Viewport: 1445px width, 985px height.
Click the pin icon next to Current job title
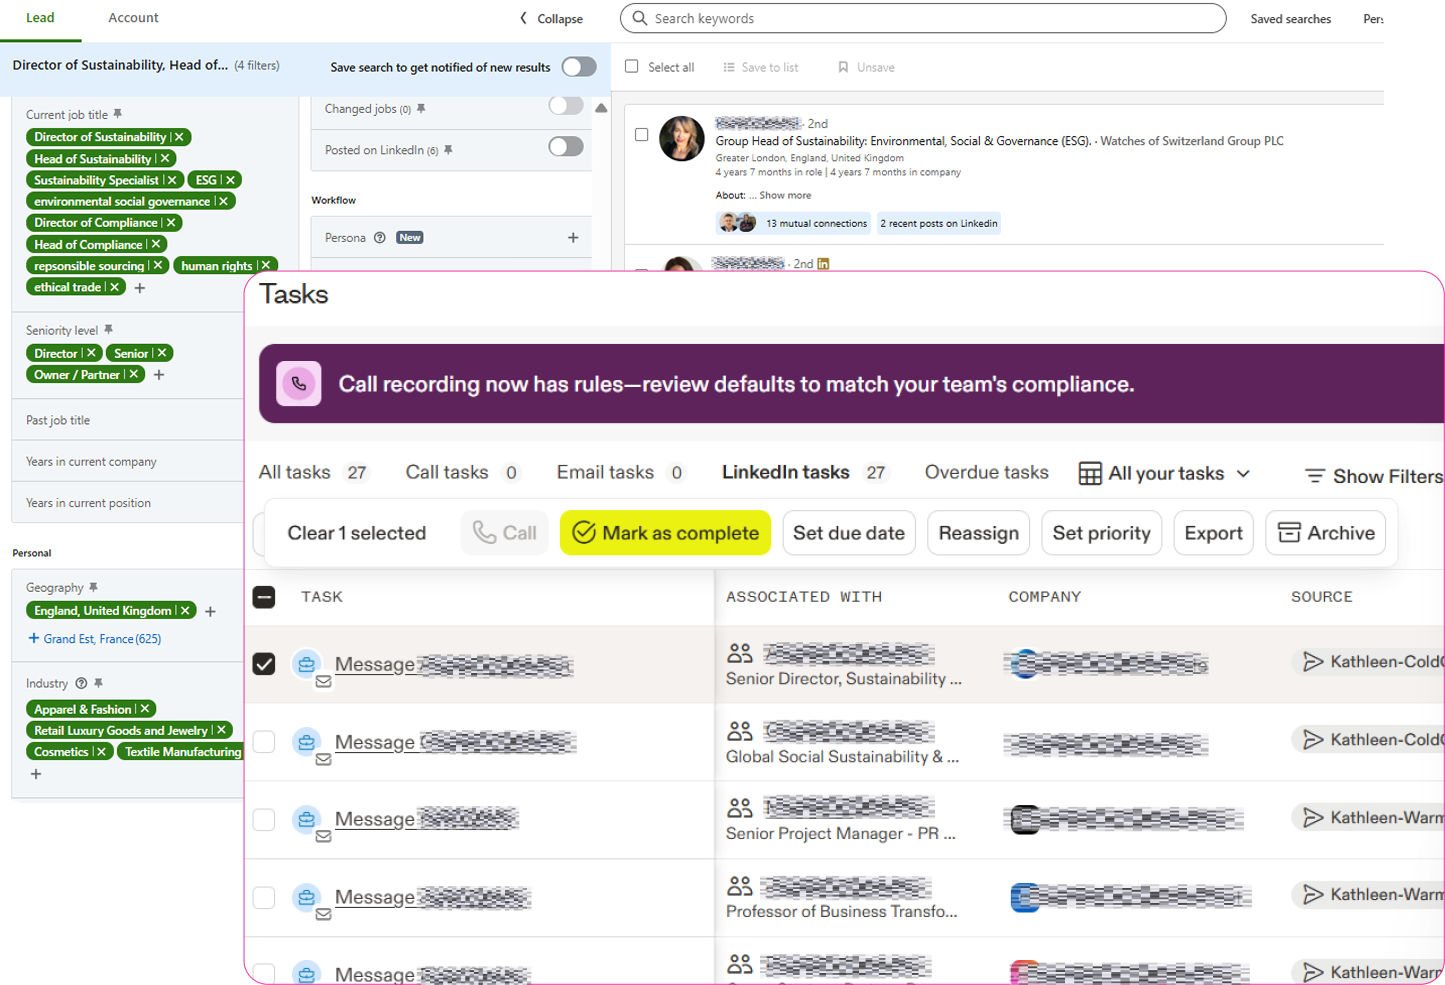[x=118, y=114]
